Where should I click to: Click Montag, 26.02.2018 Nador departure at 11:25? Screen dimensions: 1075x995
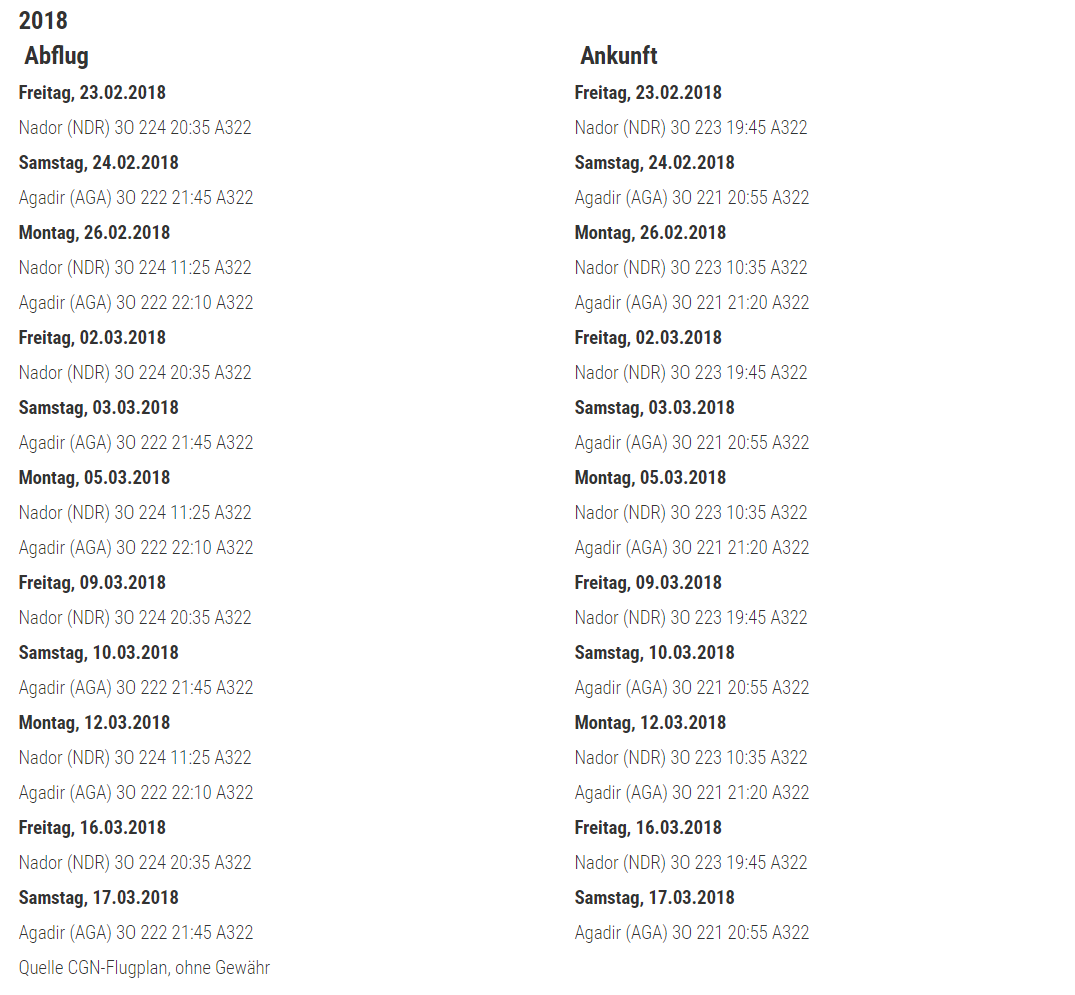[135, 268]
